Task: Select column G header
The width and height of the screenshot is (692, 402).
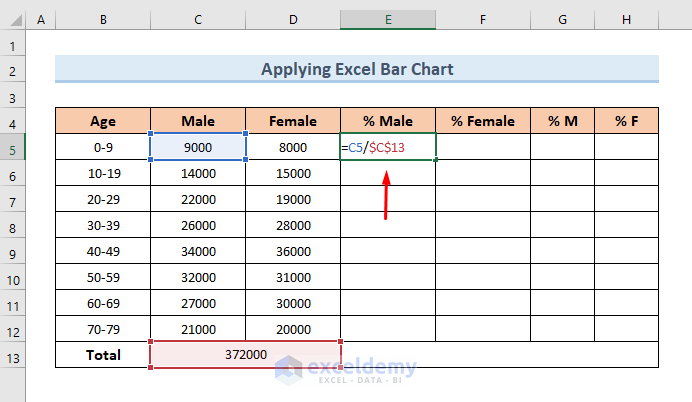Action: (562, 20)
